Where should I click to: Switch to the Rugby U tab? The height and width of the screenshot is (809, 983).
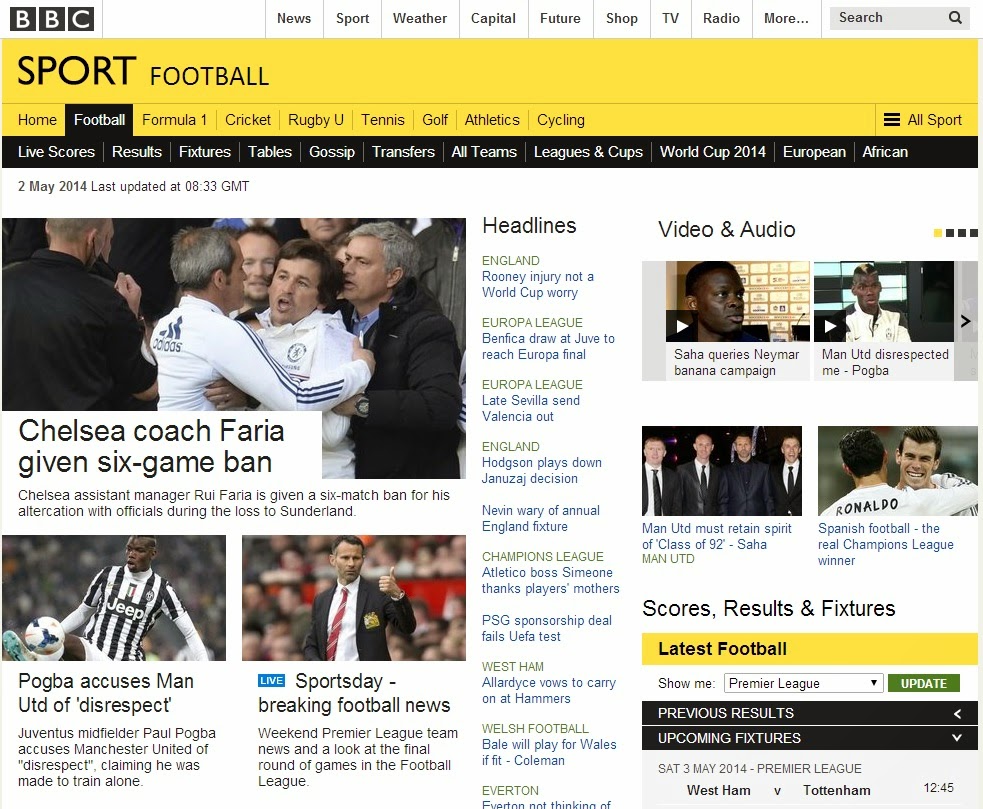pyautogui.click(x=316, y=120)
